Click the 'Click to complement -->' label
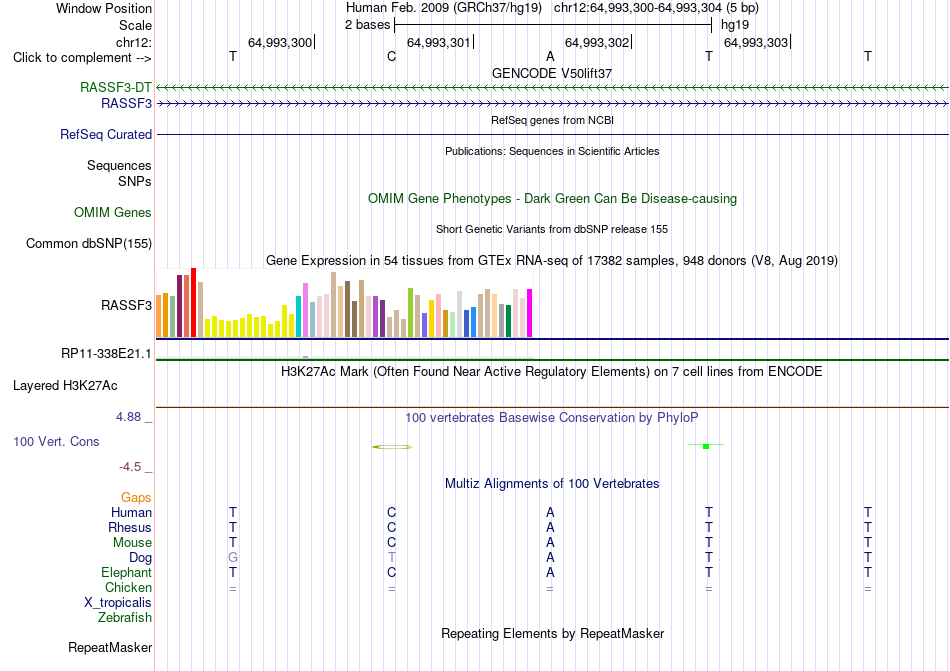 82,58
